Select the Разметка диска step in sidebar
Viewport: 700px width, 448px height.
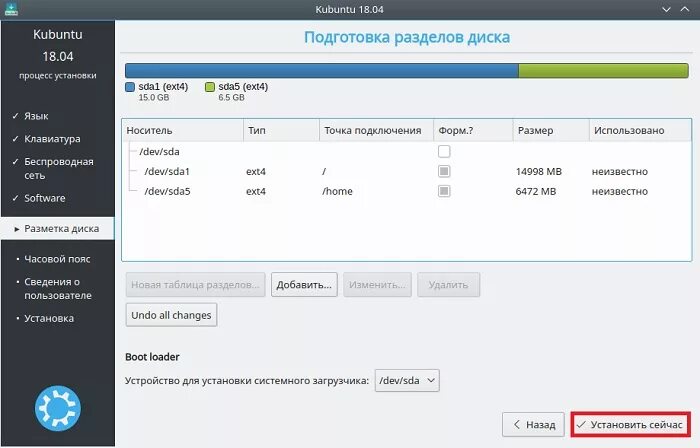58,228
